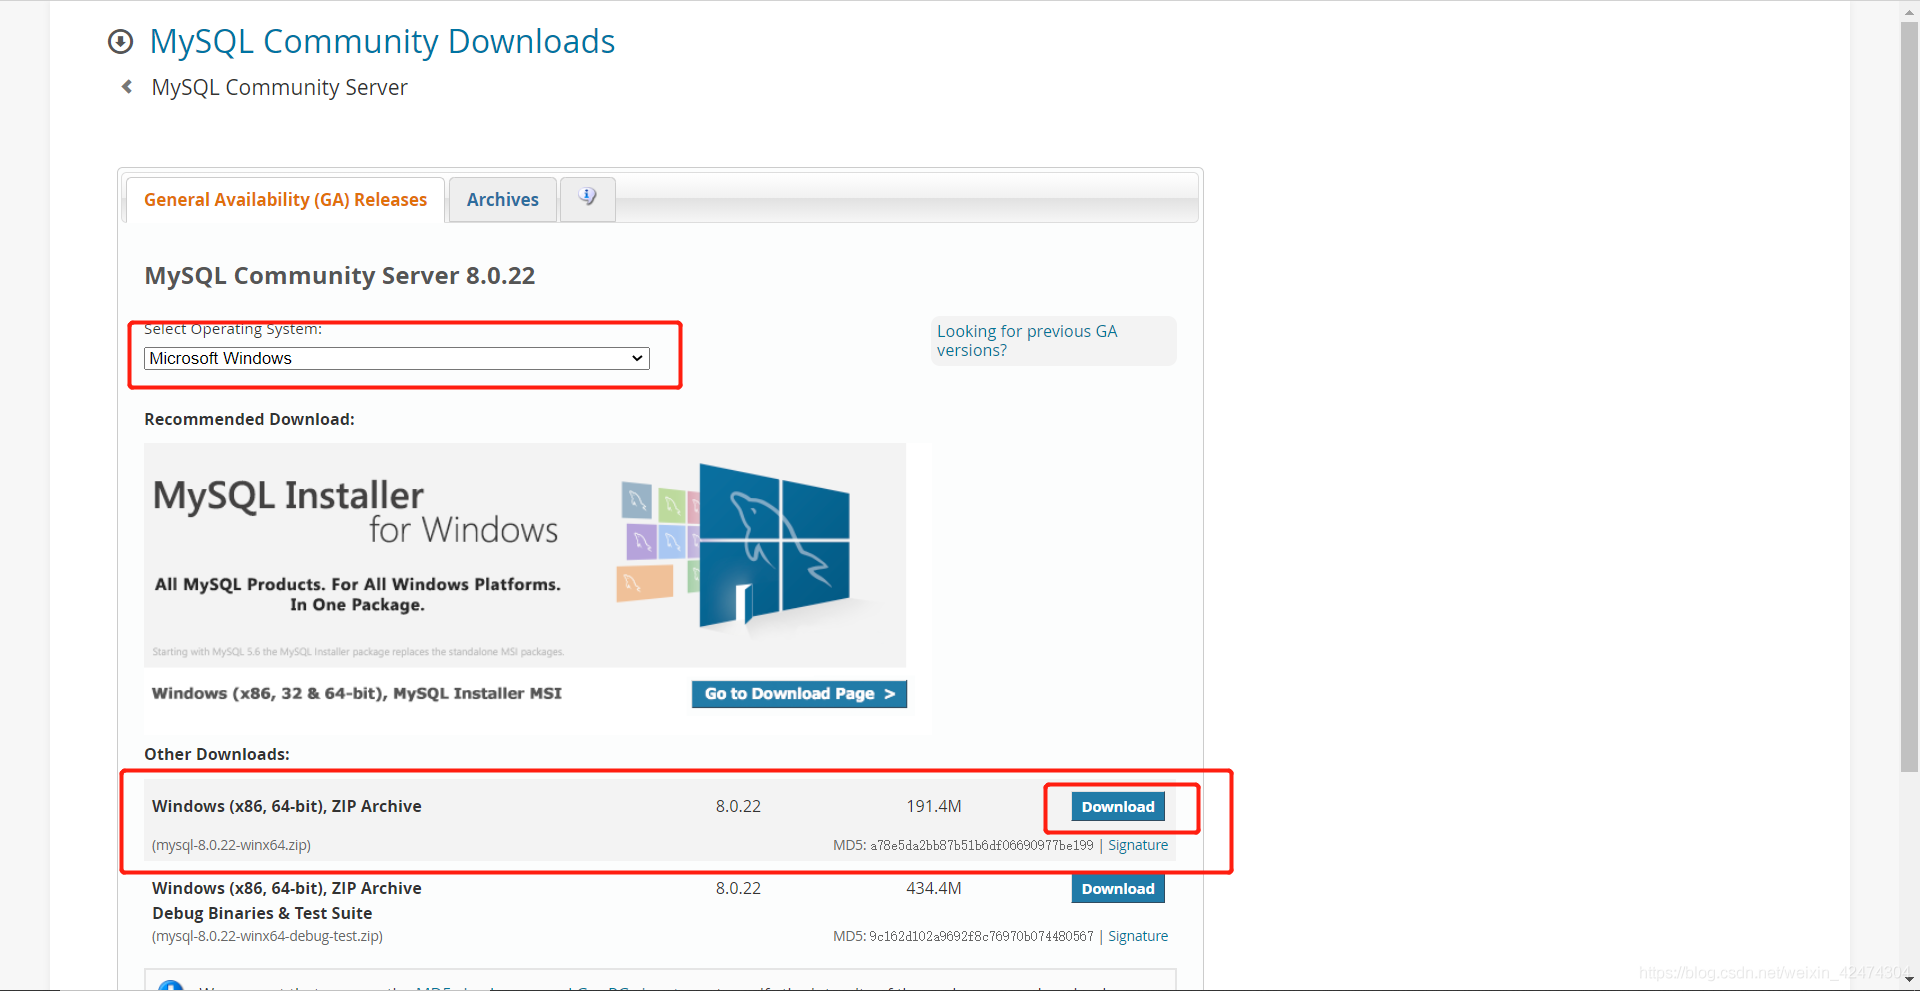Image resolution: width=1920 pixels, height=991 pixels.
Task: Open the information icon tab
Action: click(x=587, y=198)
